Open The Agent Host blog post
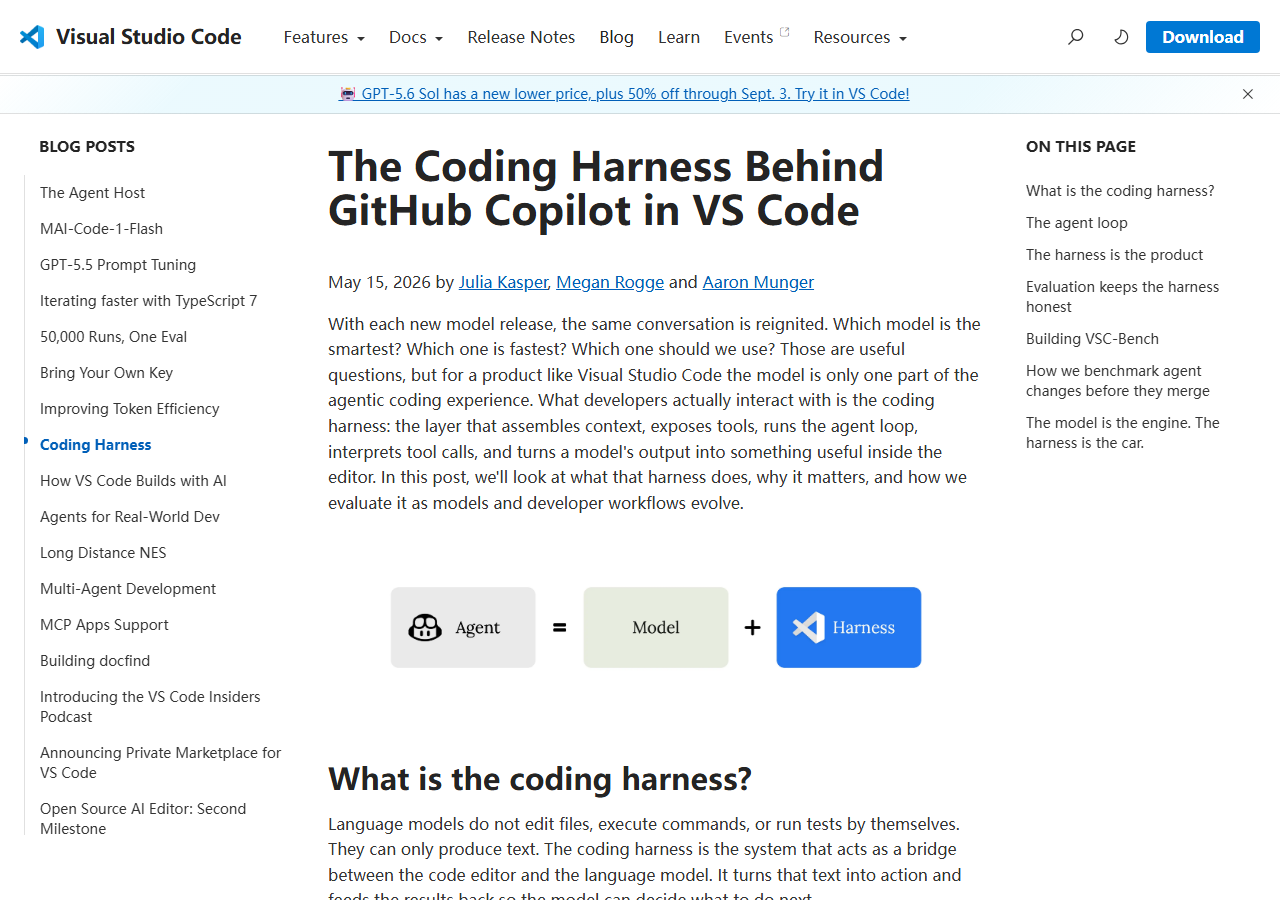Screen dimensions: 1280x900 (x=92, y=193)
